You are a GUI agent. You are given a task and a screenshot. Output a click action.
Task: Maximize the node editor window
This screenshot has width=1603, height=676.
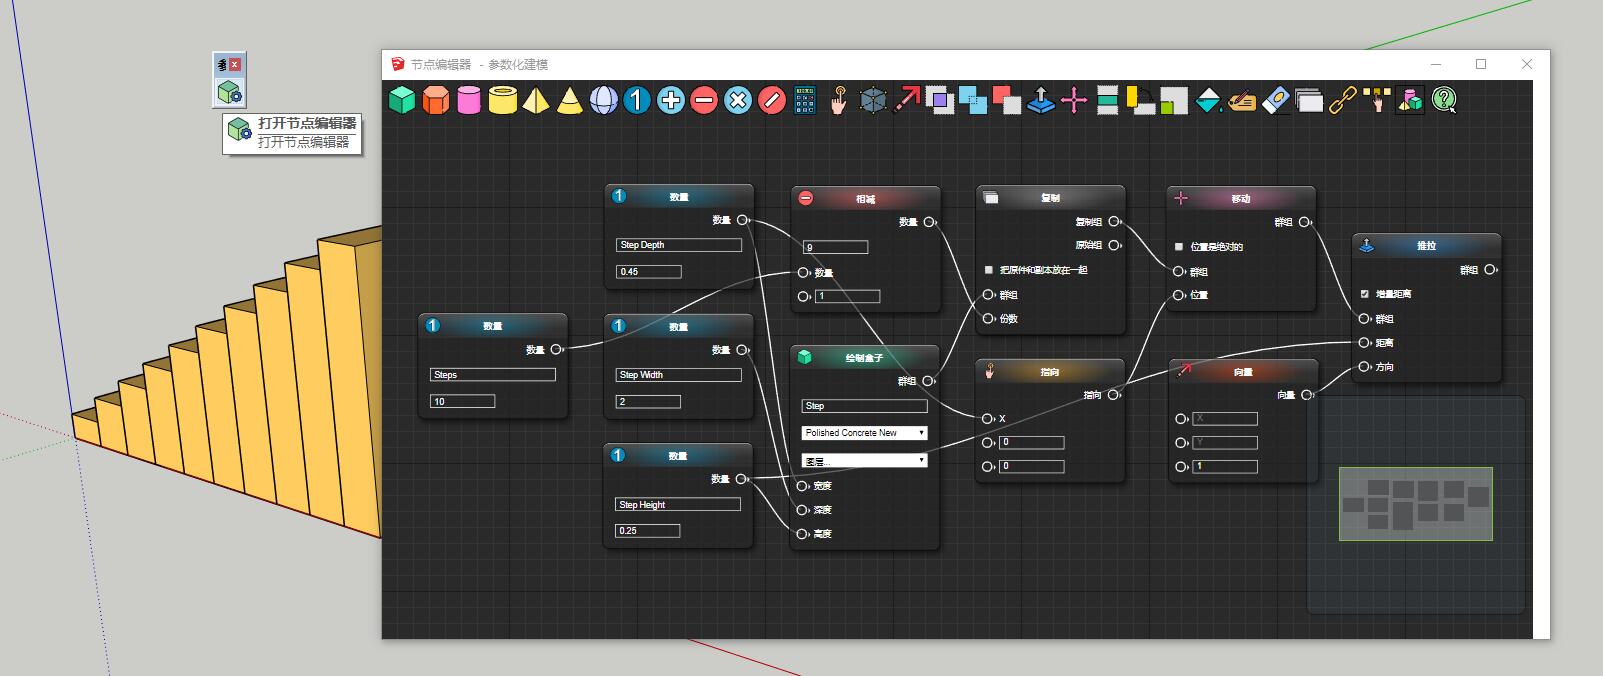point(1481,64)
